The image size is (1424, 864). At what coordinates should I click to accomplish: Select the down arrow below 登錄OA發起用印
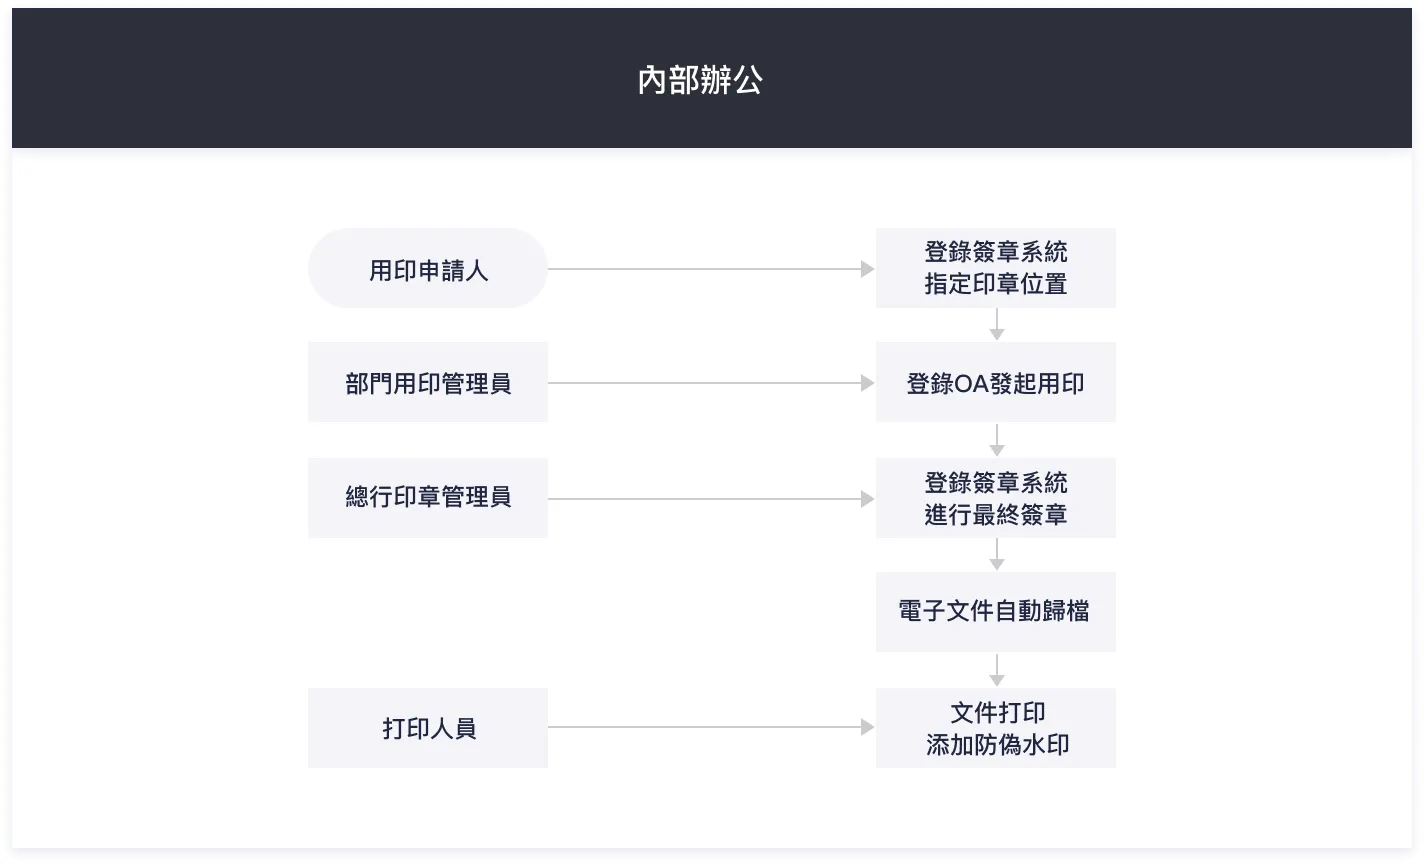point(996,440)
